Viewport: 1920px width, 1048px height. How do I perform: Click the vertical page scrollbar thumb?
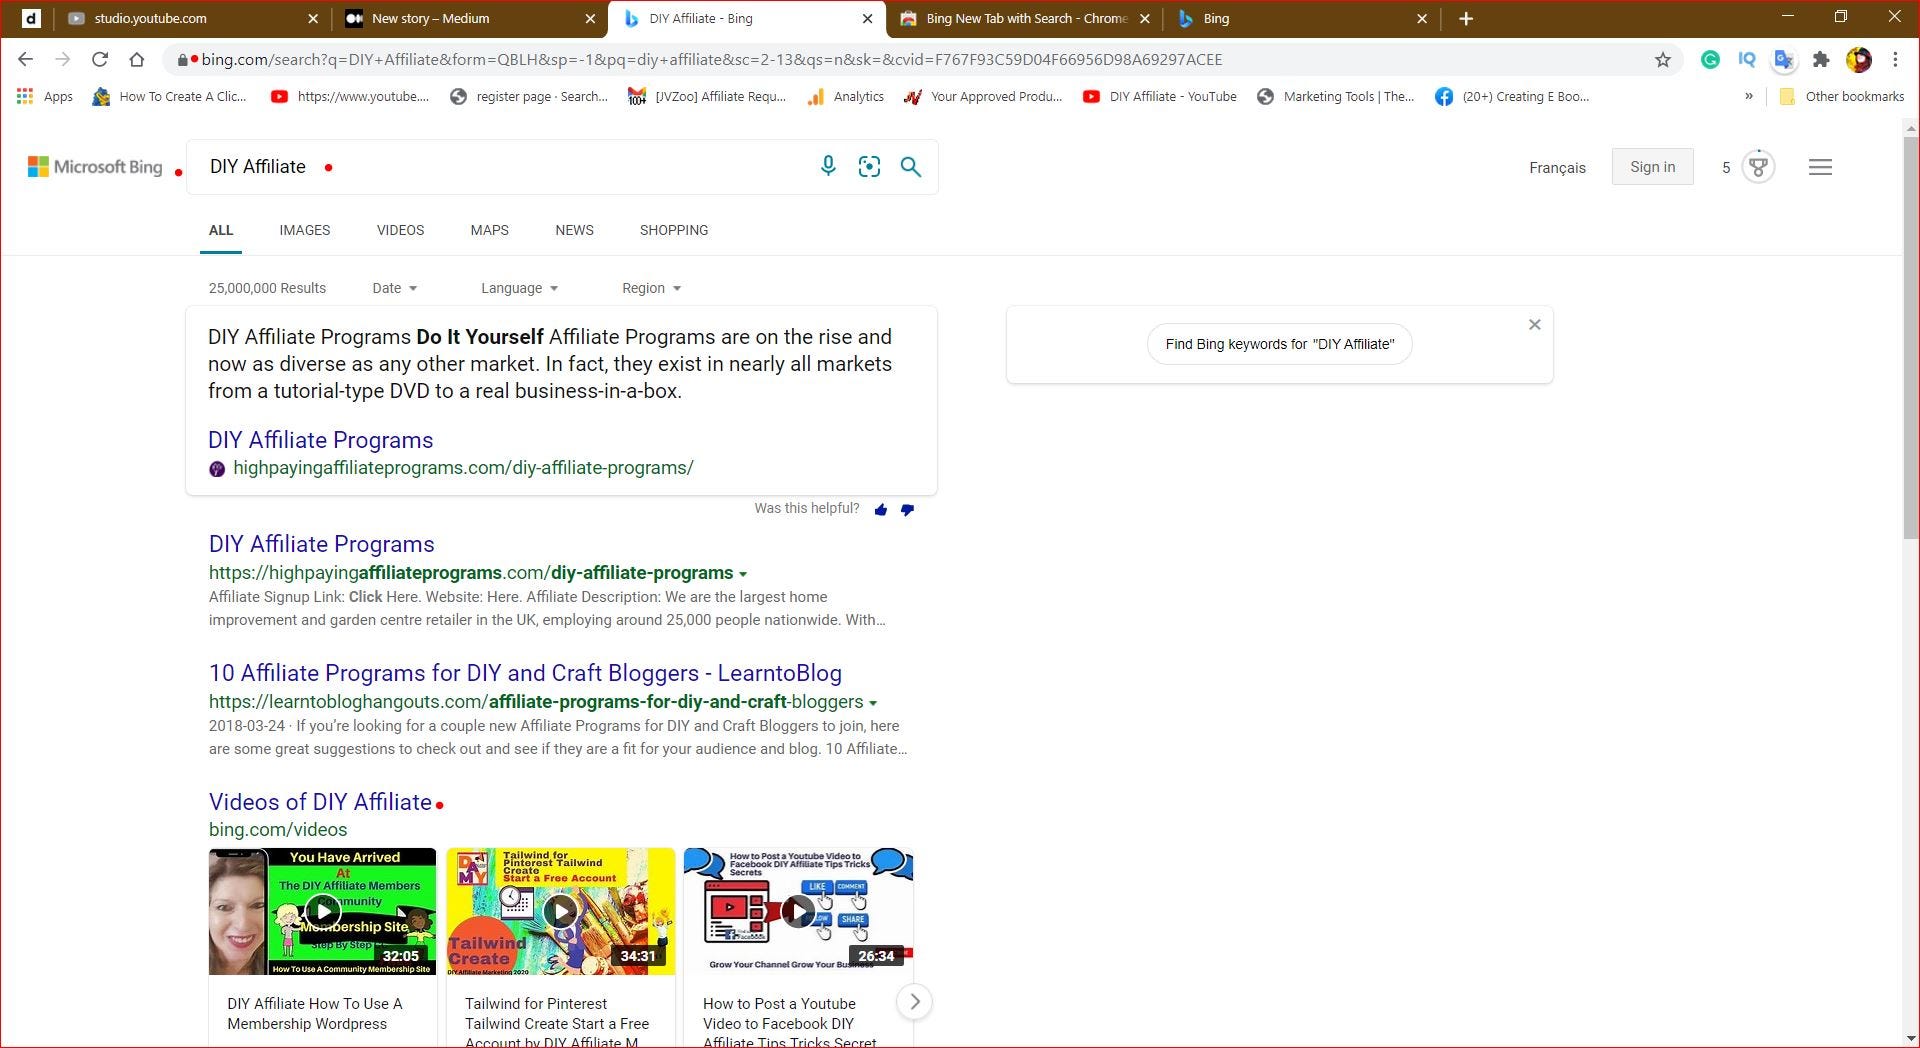click(1910, 340)
